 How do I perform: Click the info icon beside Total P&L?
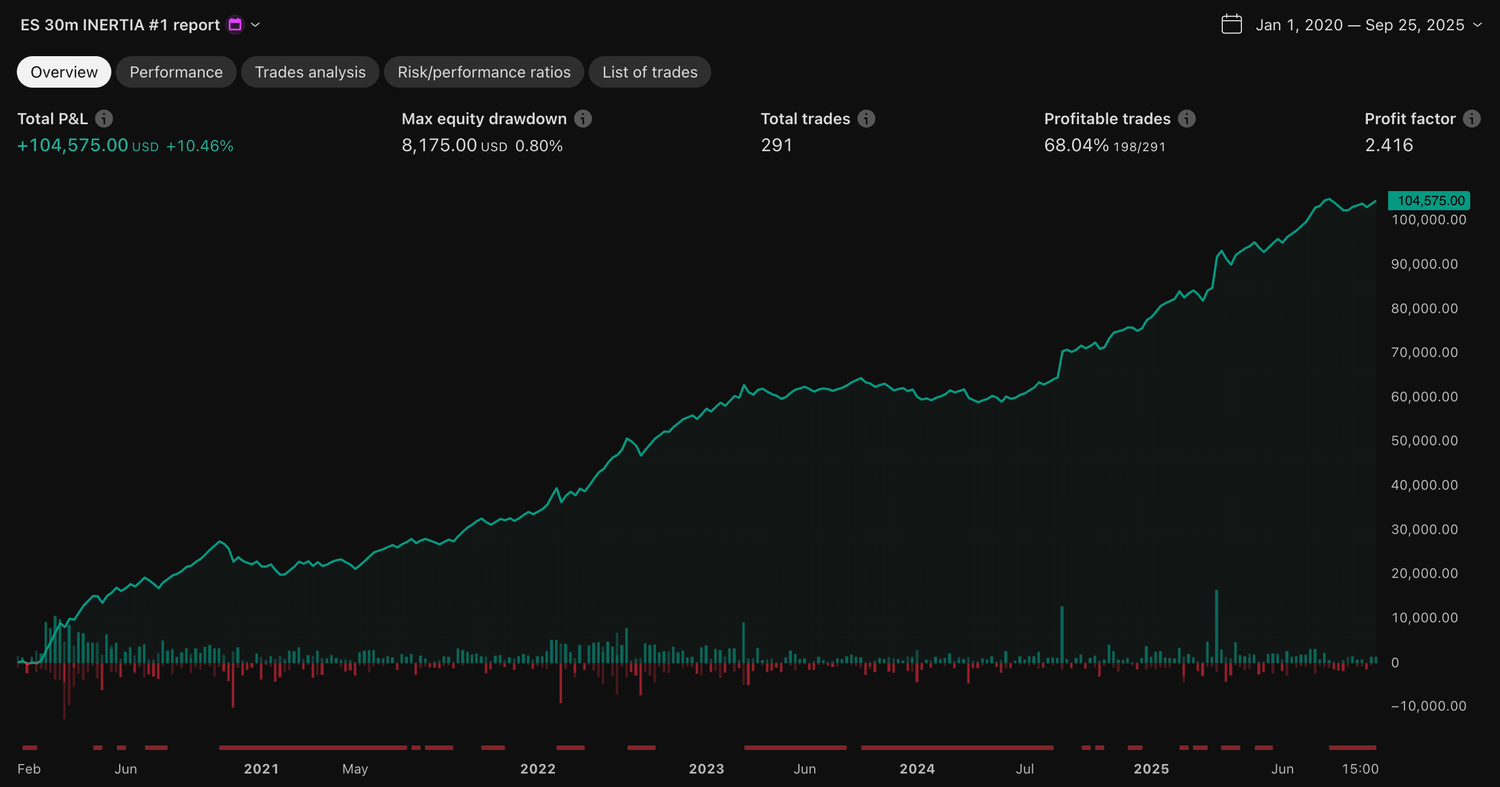click(104, 119)
